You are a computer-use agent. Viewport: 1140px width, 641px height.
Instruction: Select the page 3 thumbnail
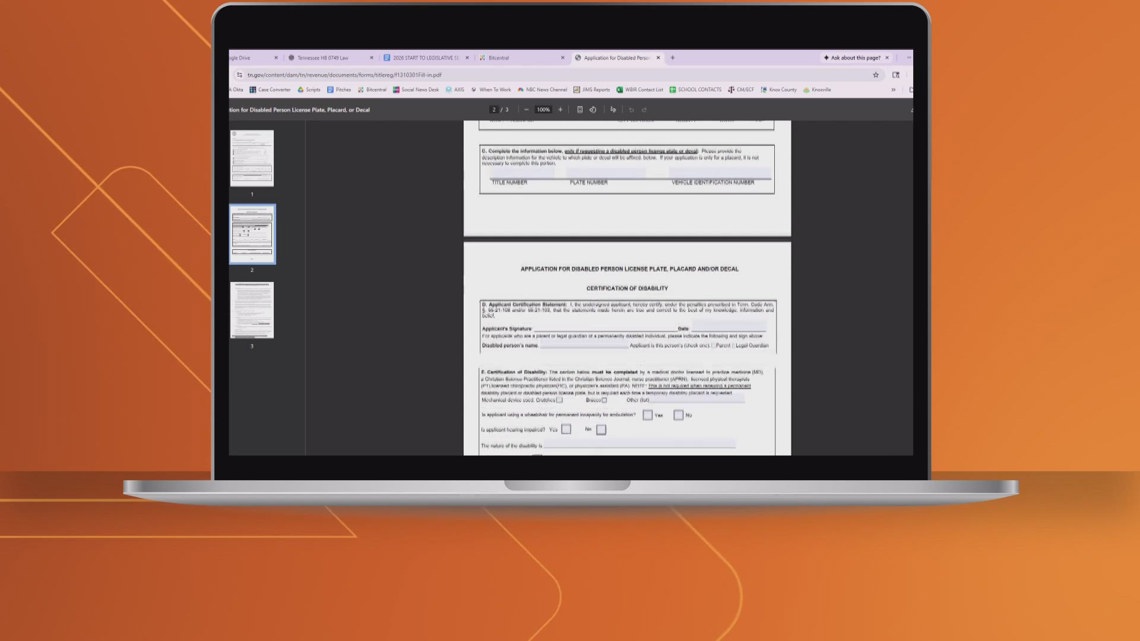click(252, 310)
